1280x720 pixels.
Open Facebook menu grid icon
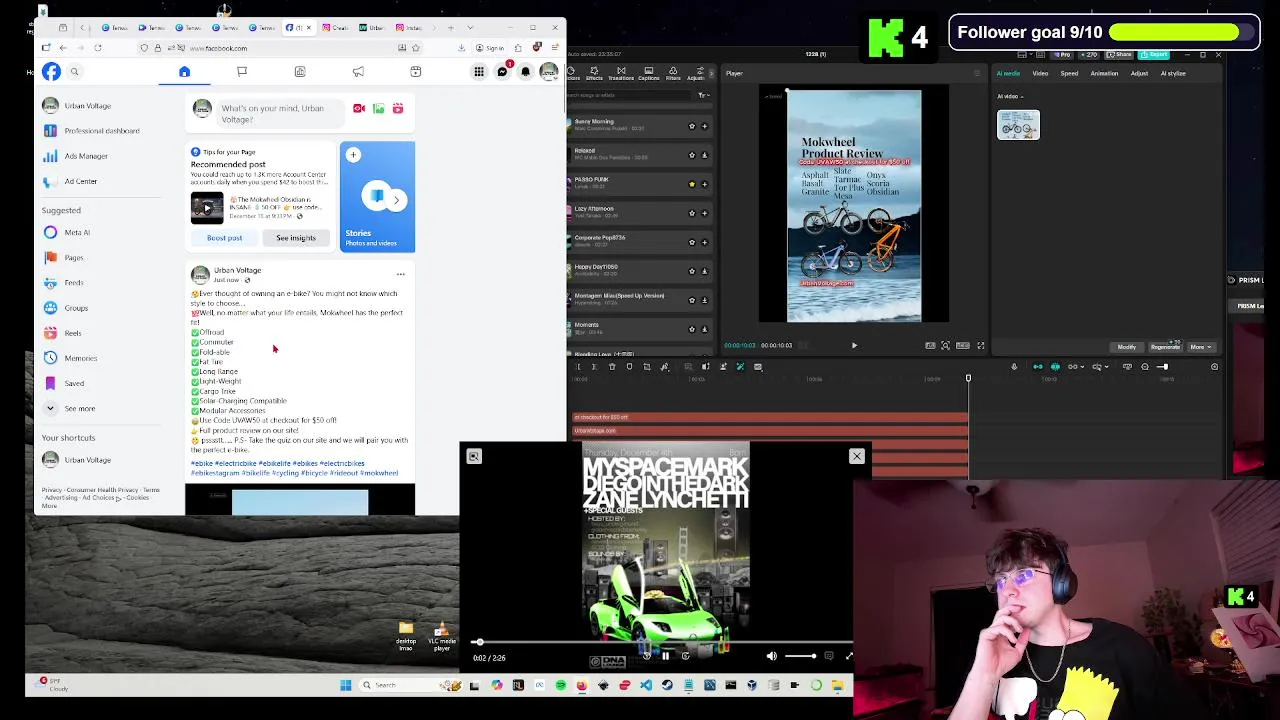479,72
